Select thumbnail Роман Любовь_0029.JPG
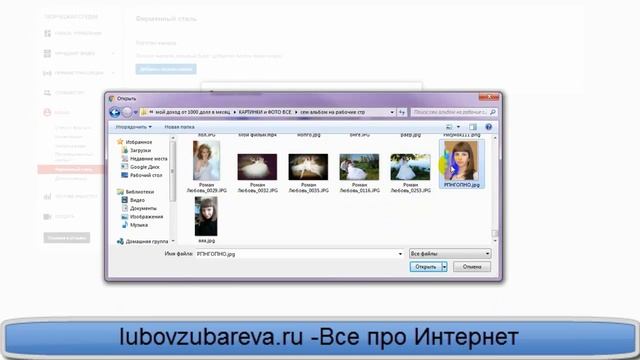 [207, 161]
